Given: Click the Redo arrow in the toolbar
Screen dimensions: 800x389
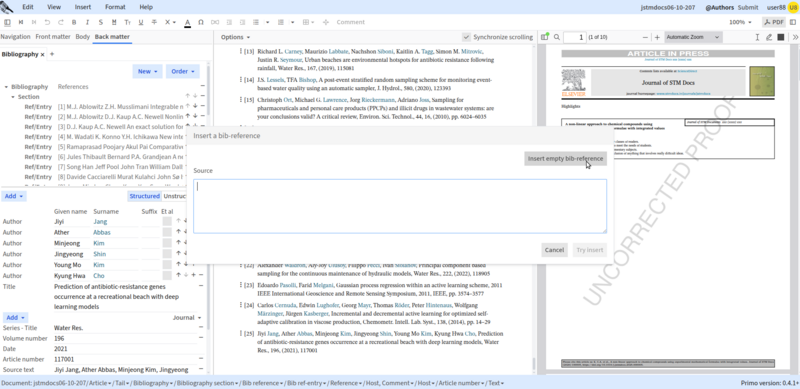Looking at the screenshot, I should [61, 22].
